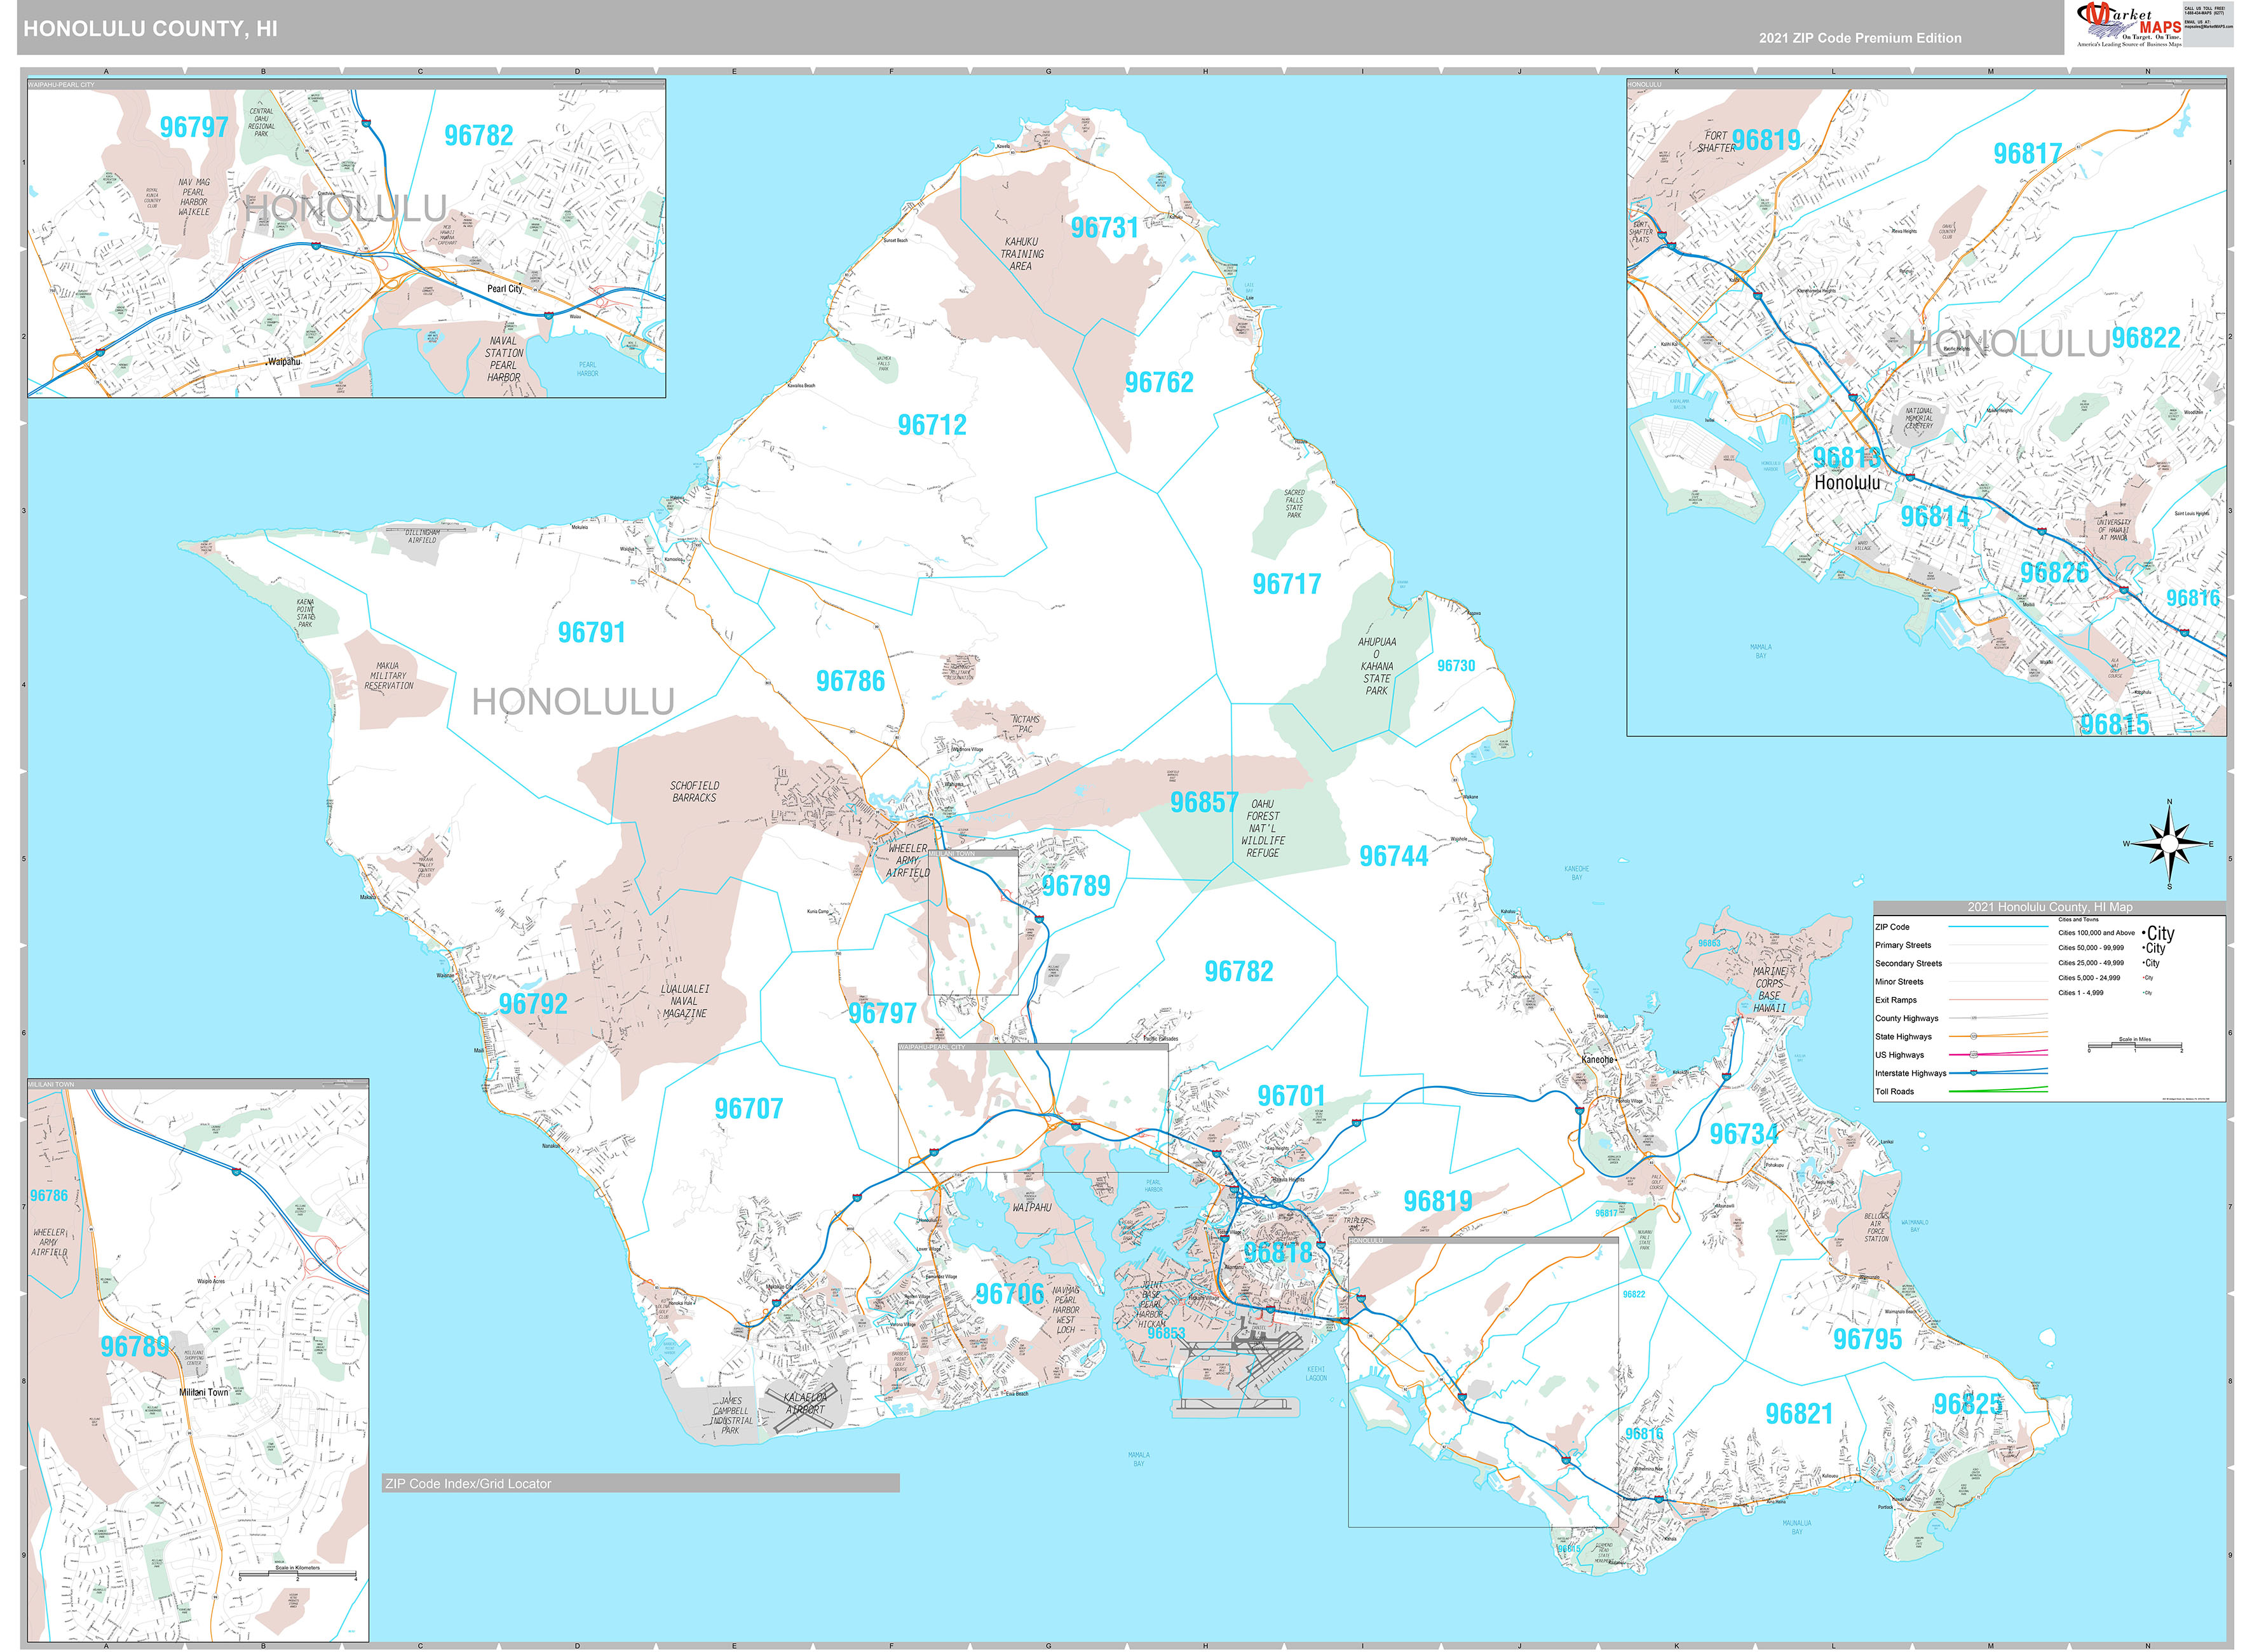Click the compass rose on the map
Viewport: 2245px width, 1652px height.
(x=2168, y=845)
